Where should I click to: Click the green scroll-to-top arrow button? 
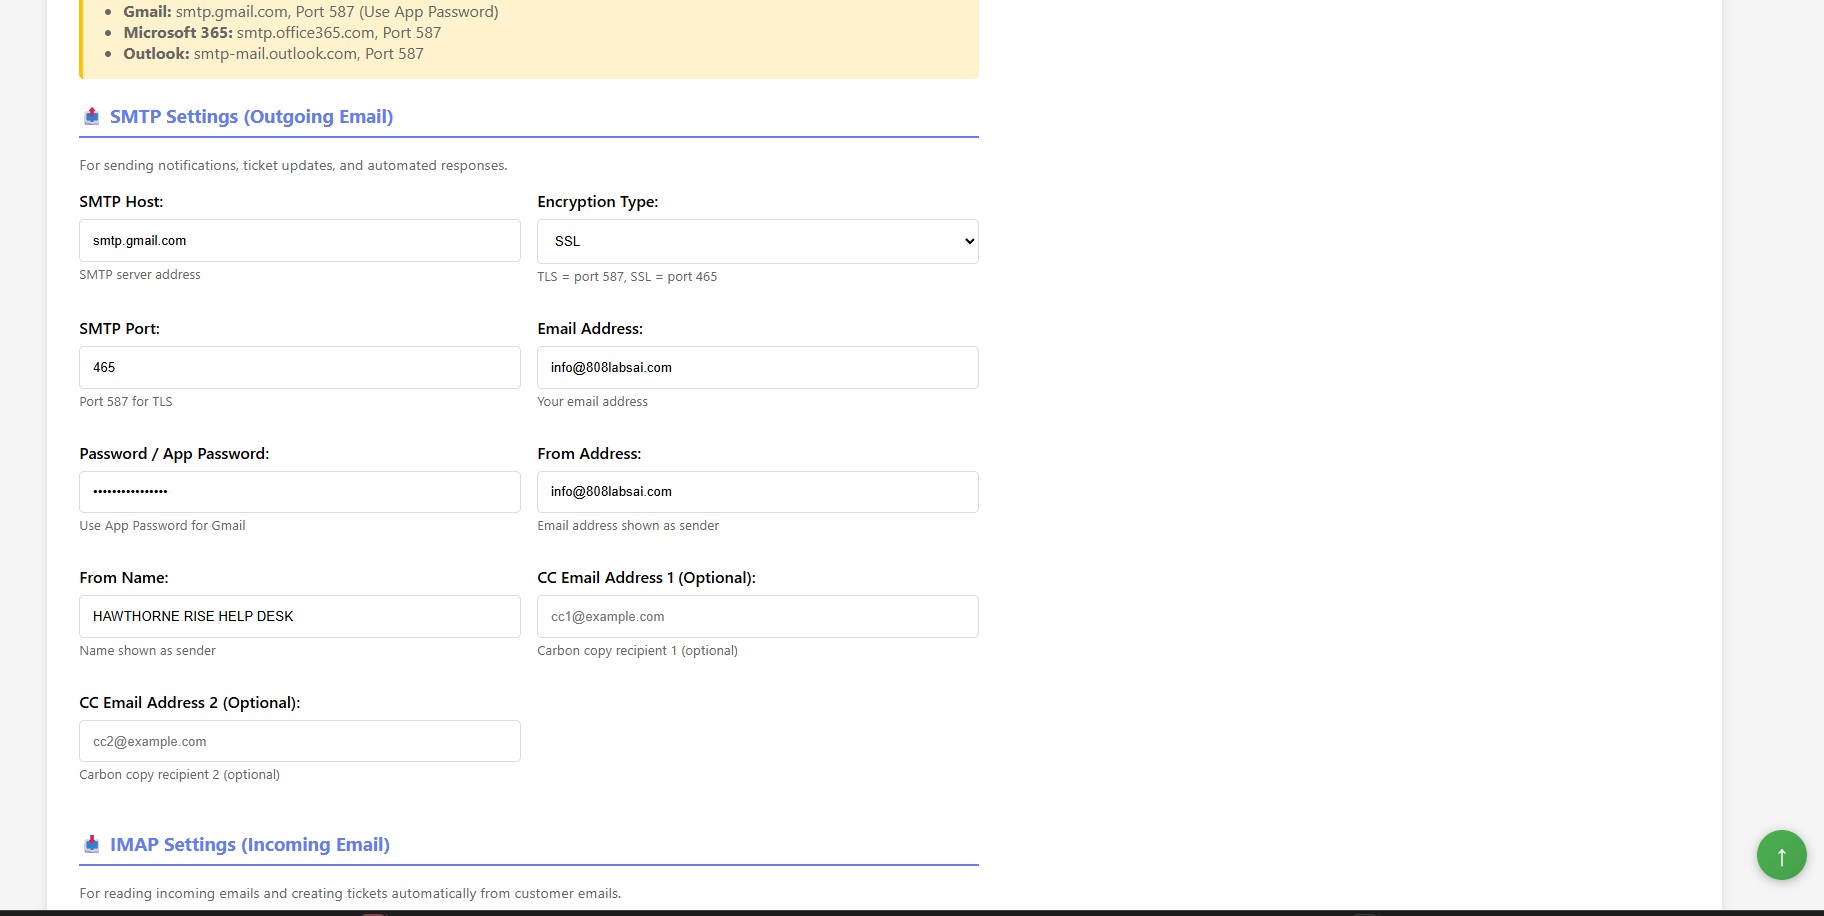click(1781, 855)
